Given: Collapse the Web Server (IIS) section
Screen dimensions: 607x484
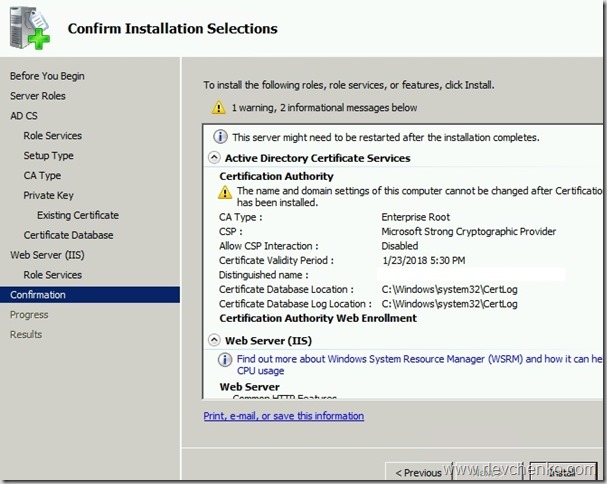Looking at the screenshot, I should click(214, 340).
